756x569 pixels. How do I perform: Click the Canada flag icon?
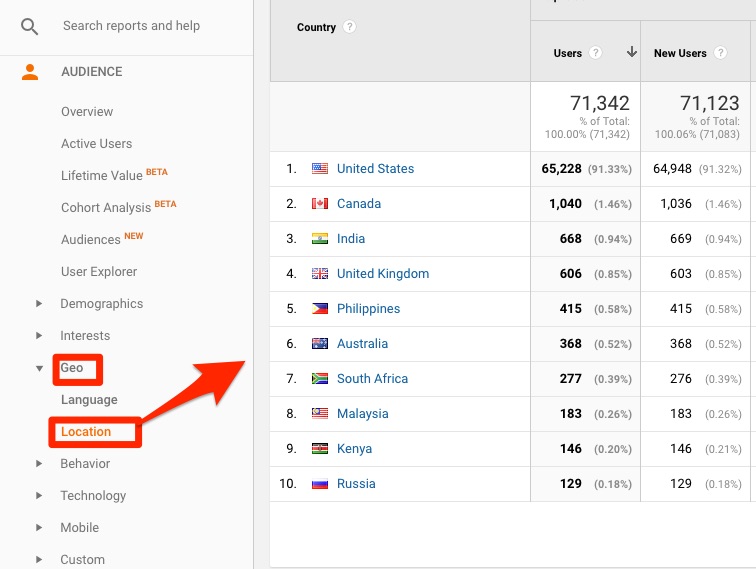(320, 203)
